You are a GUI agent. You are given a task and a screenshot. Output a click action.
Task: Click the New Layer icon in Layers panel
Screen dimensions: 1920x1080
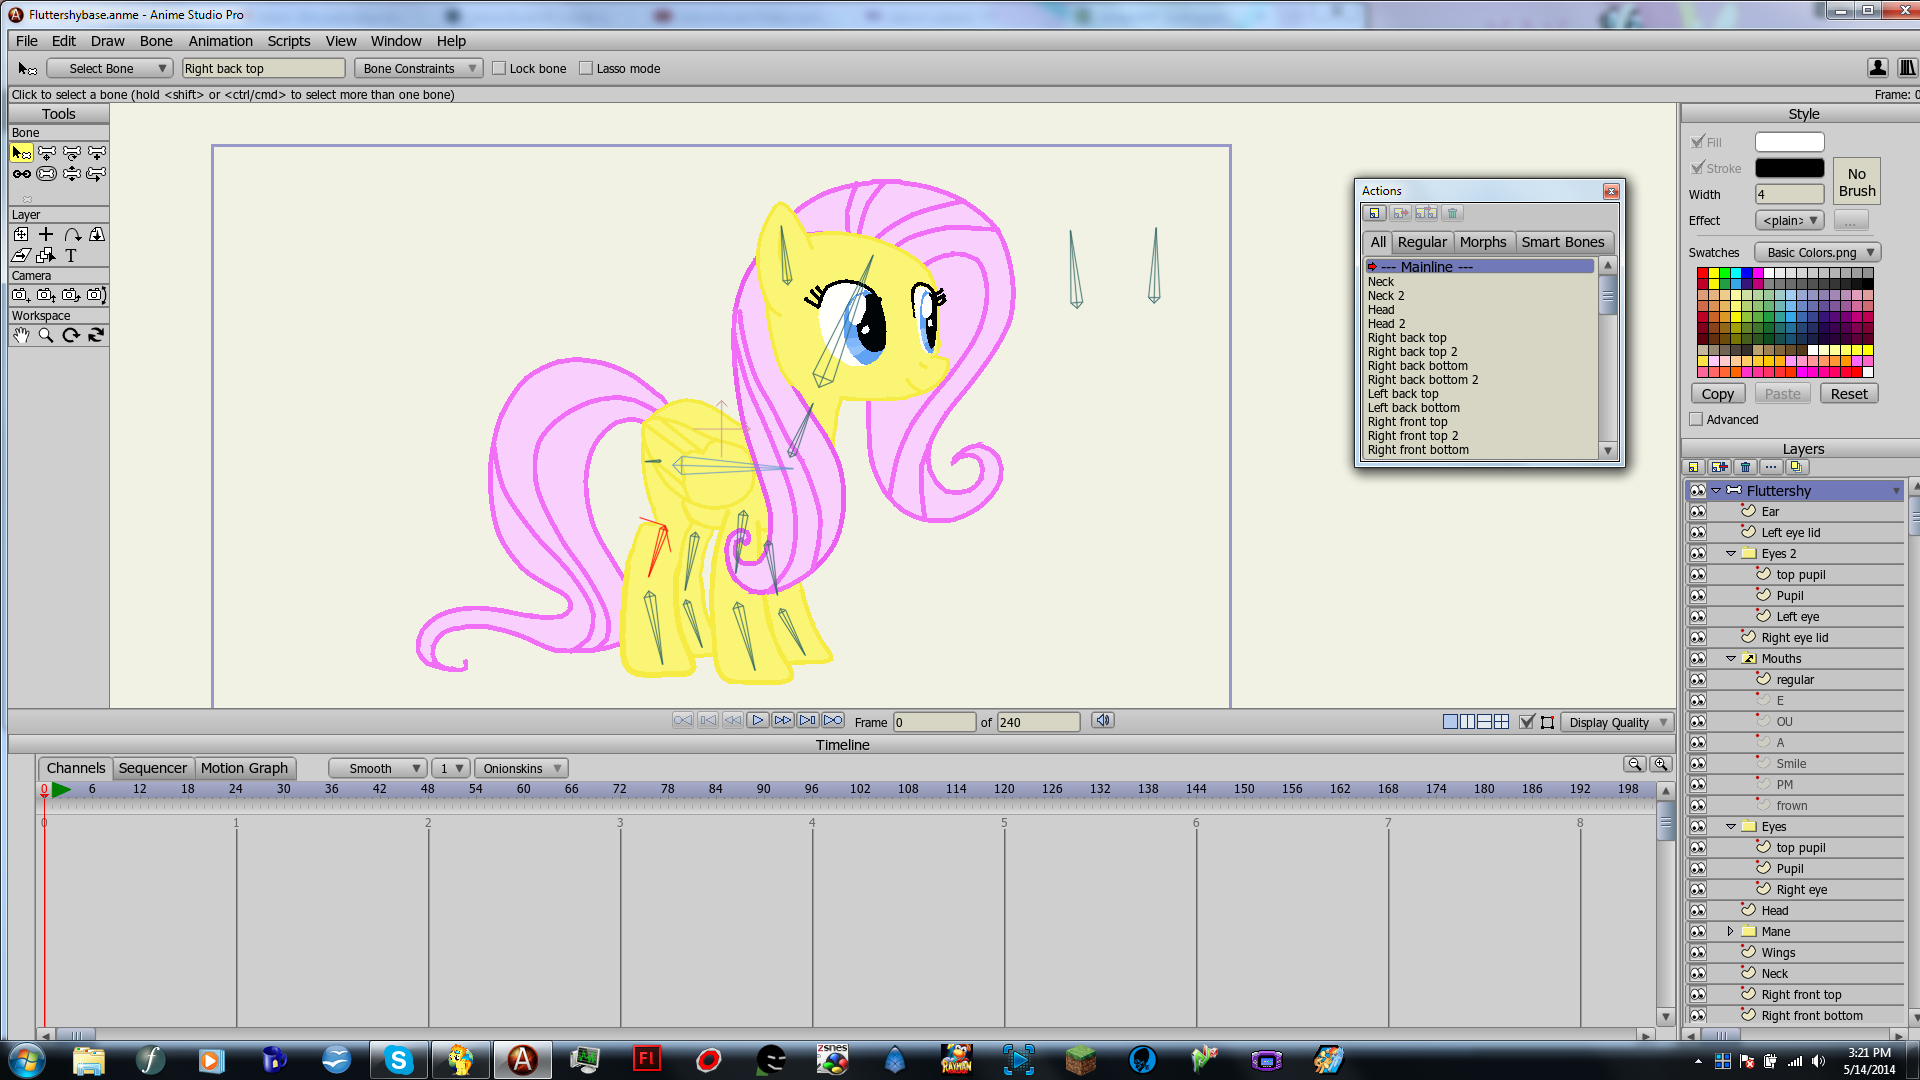(1693, 467)
